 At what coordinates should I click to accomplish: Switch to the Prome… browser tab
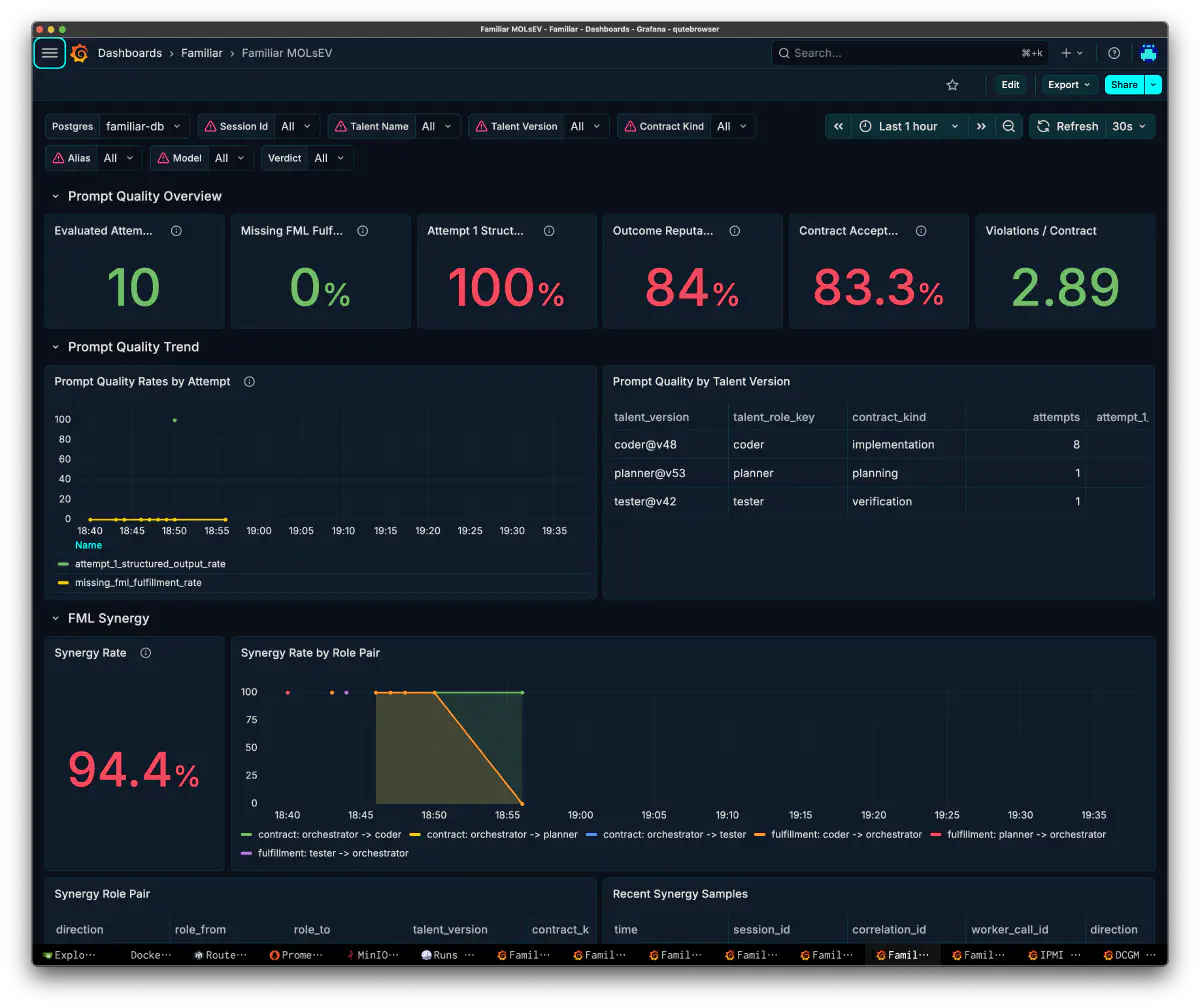[296, 955]
